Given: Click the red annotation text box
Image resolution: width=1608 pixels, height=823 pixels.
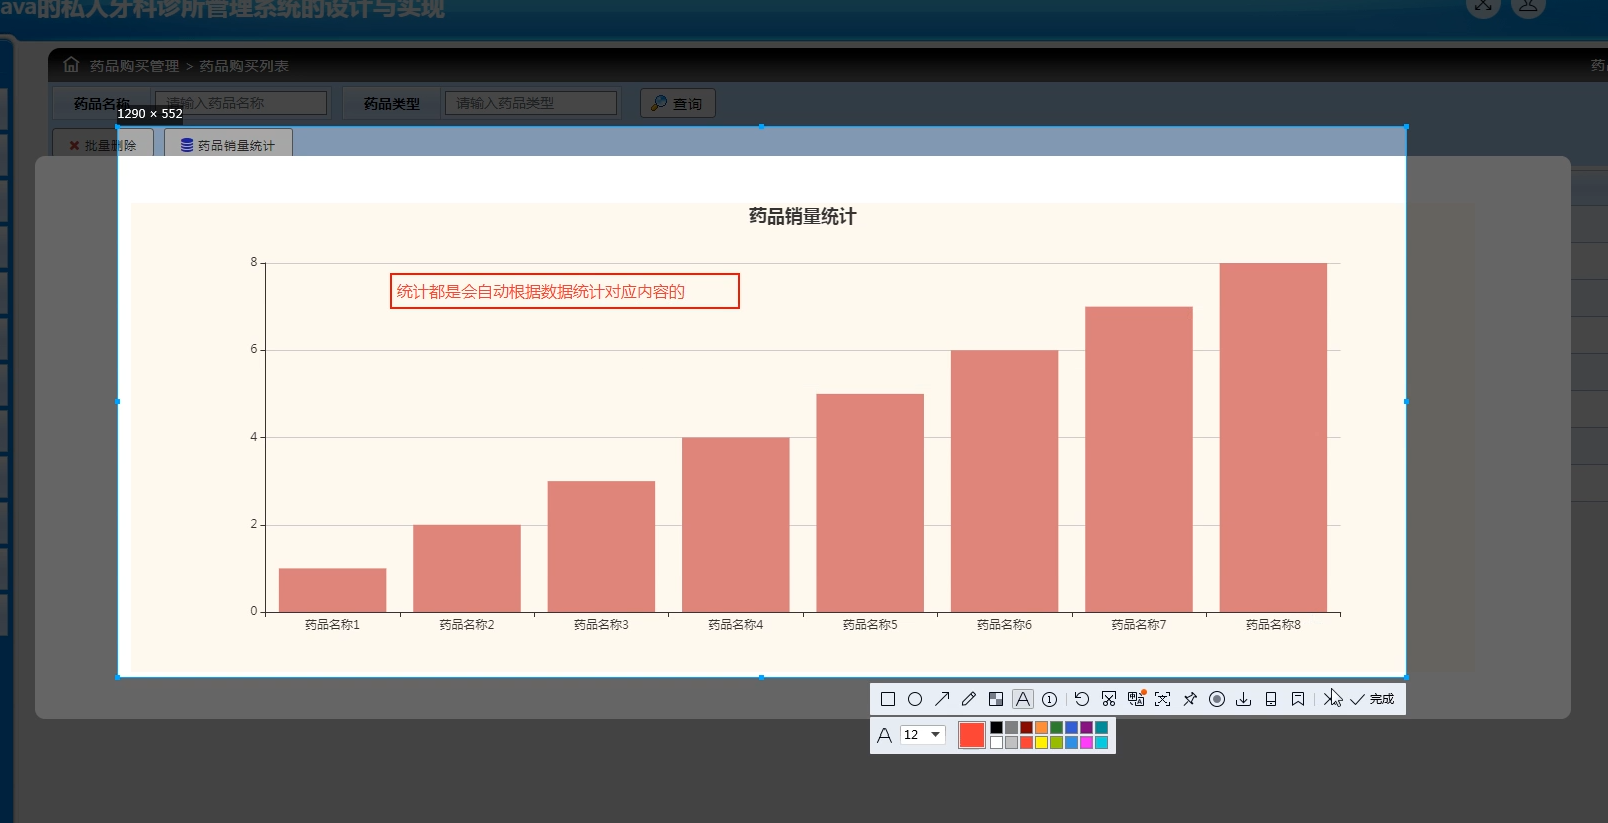Looking at the screenshot, I should 565,291.
